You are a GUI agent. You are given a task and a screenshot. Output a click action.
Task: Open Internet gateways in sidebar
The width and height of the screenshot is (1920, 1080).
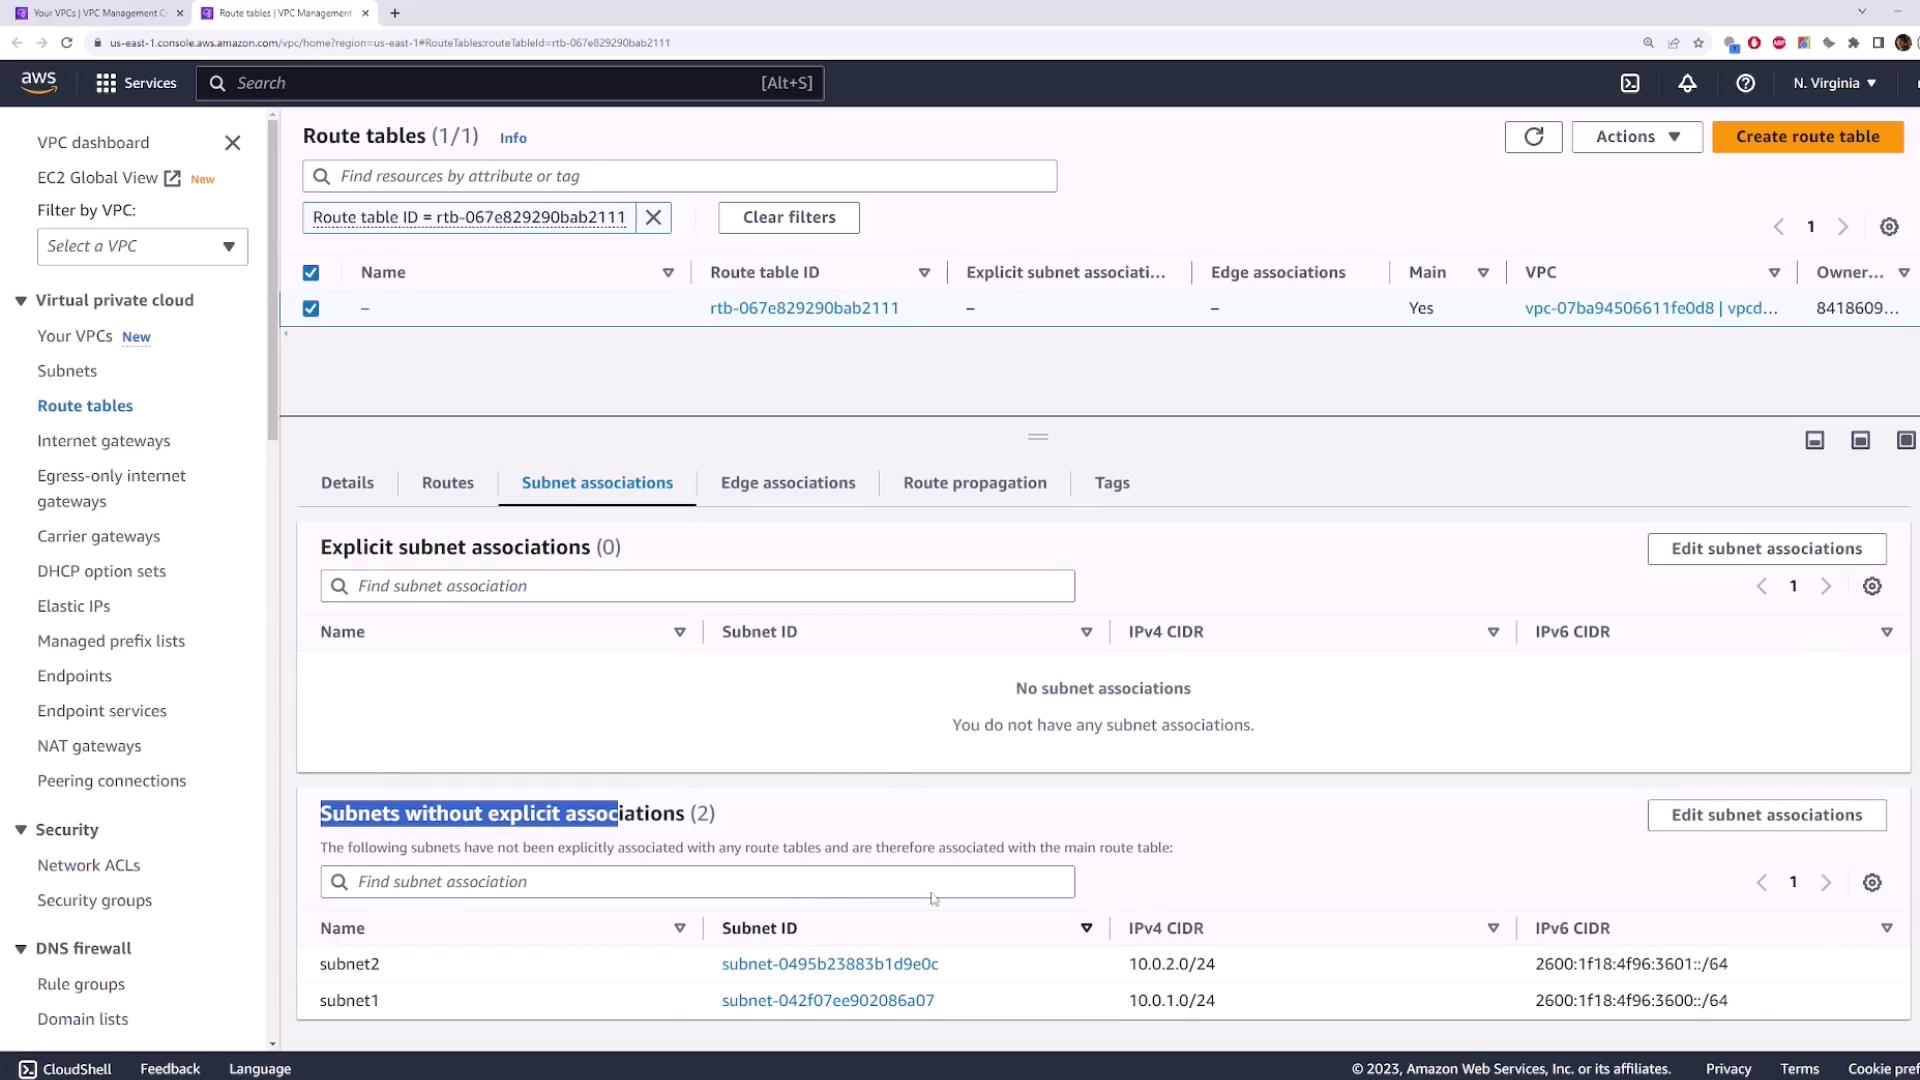click(103, 441)
